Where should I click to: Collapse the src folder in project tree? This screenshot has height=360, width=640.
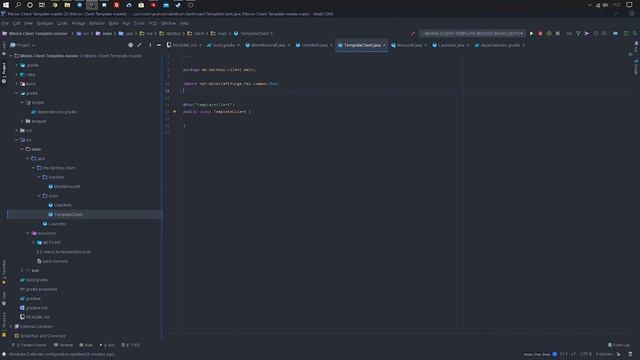click(17, 140)
